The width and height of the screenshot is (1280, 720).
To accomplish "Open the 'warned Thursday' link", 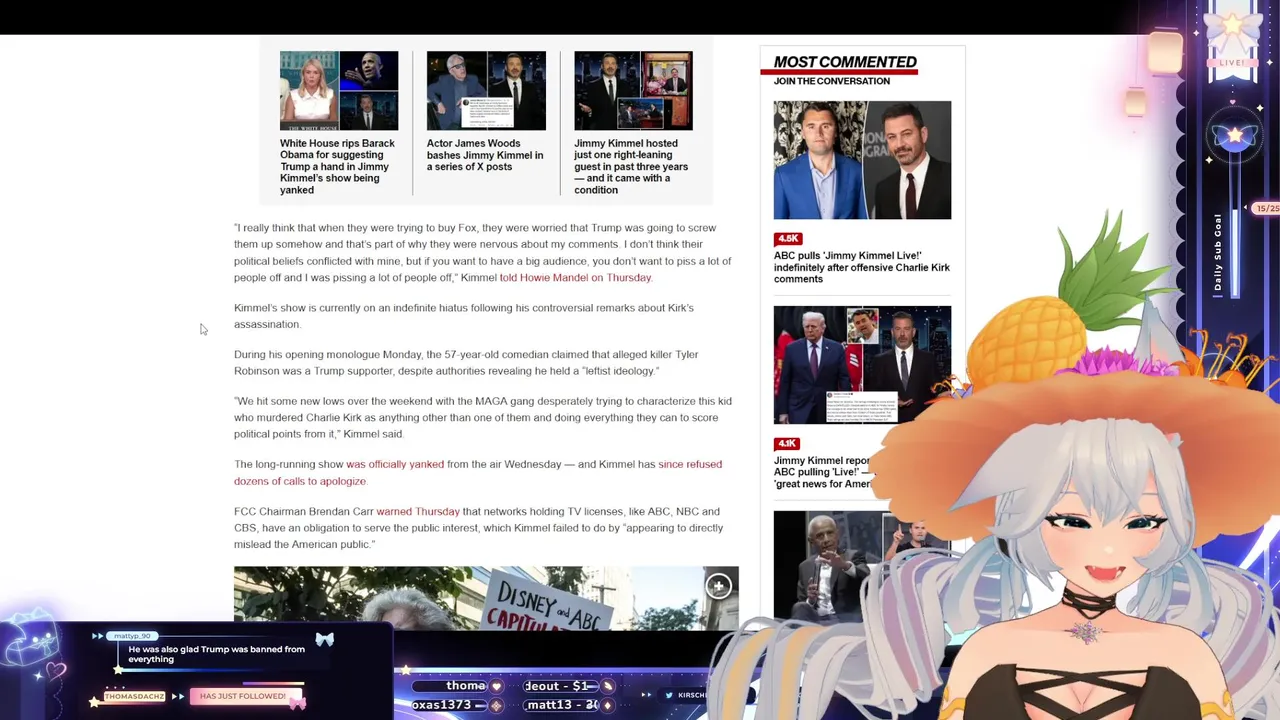I will coord(418,511).
